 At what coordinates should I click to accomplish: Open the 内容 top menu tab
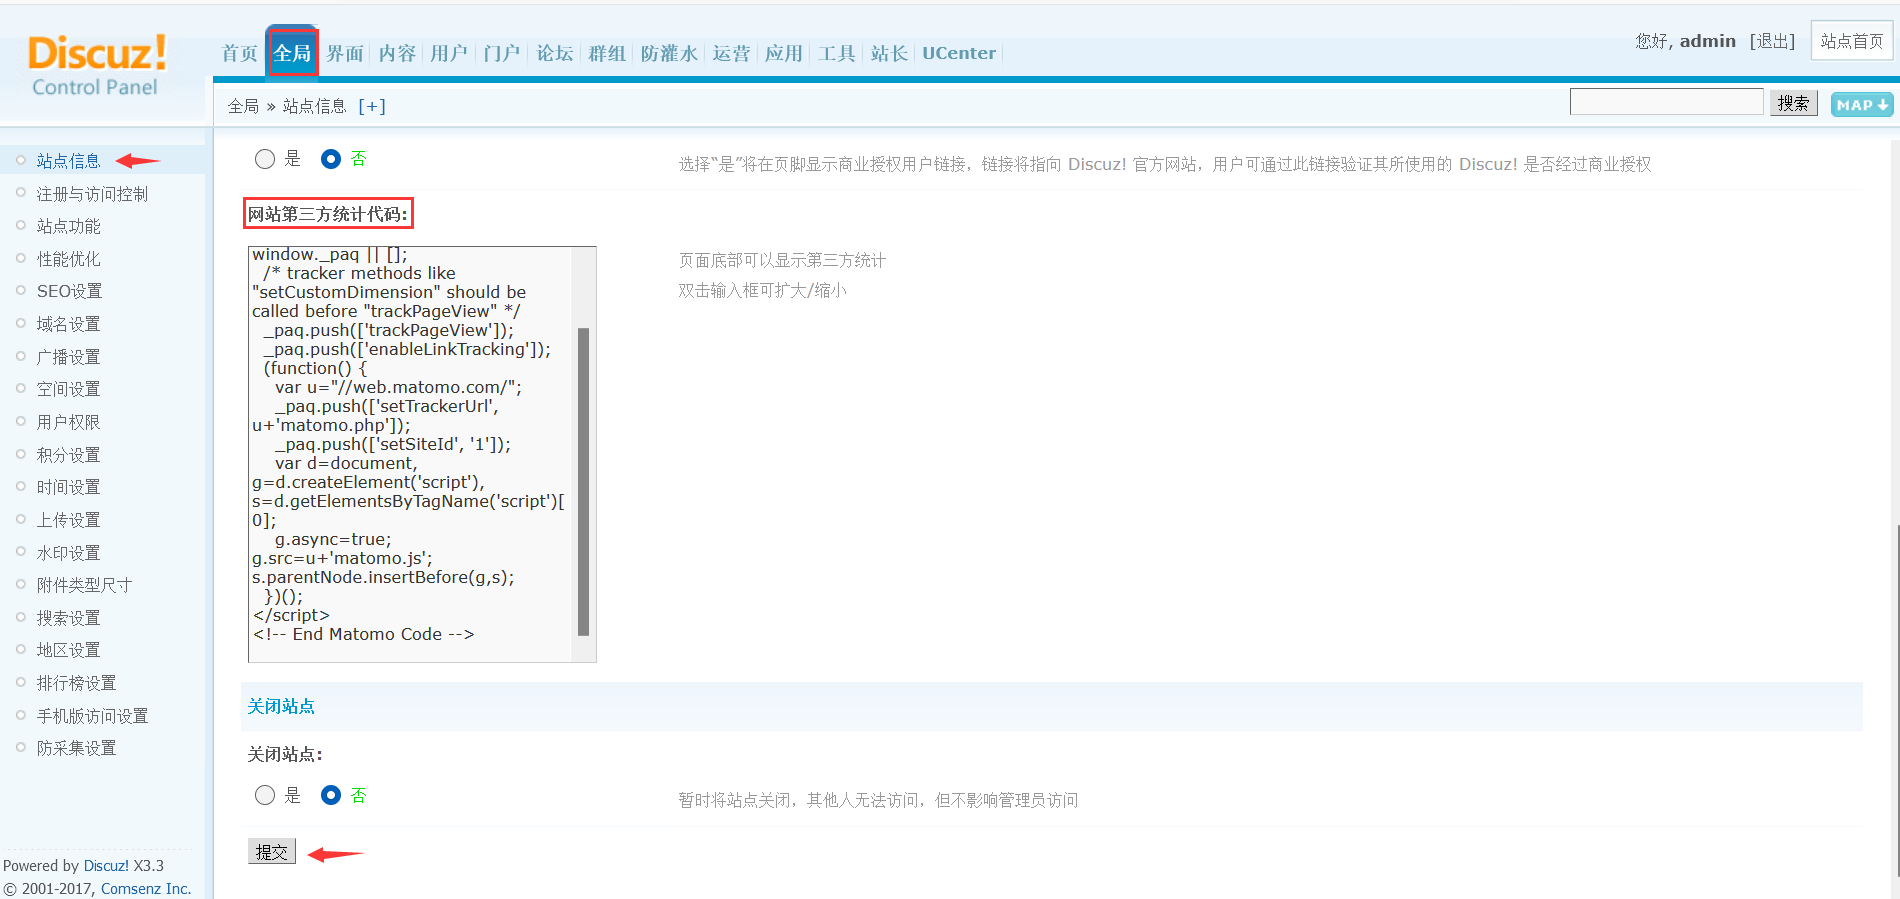tap(397, 53)
